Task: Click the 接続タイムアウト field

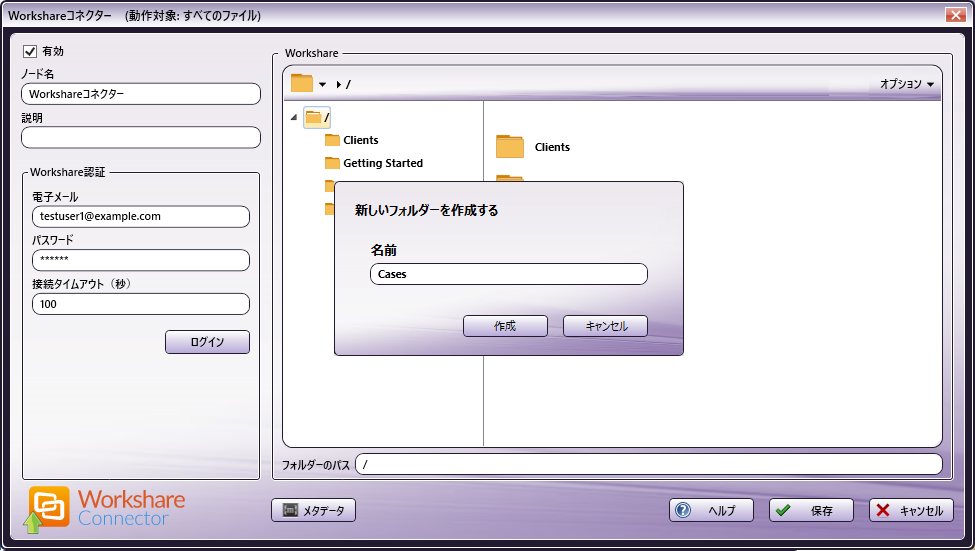Action: click(141, 304)
